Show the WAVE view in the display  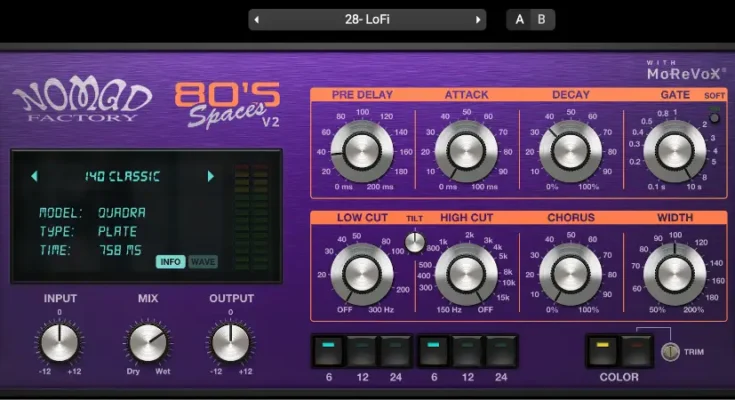tap(203, 261)
